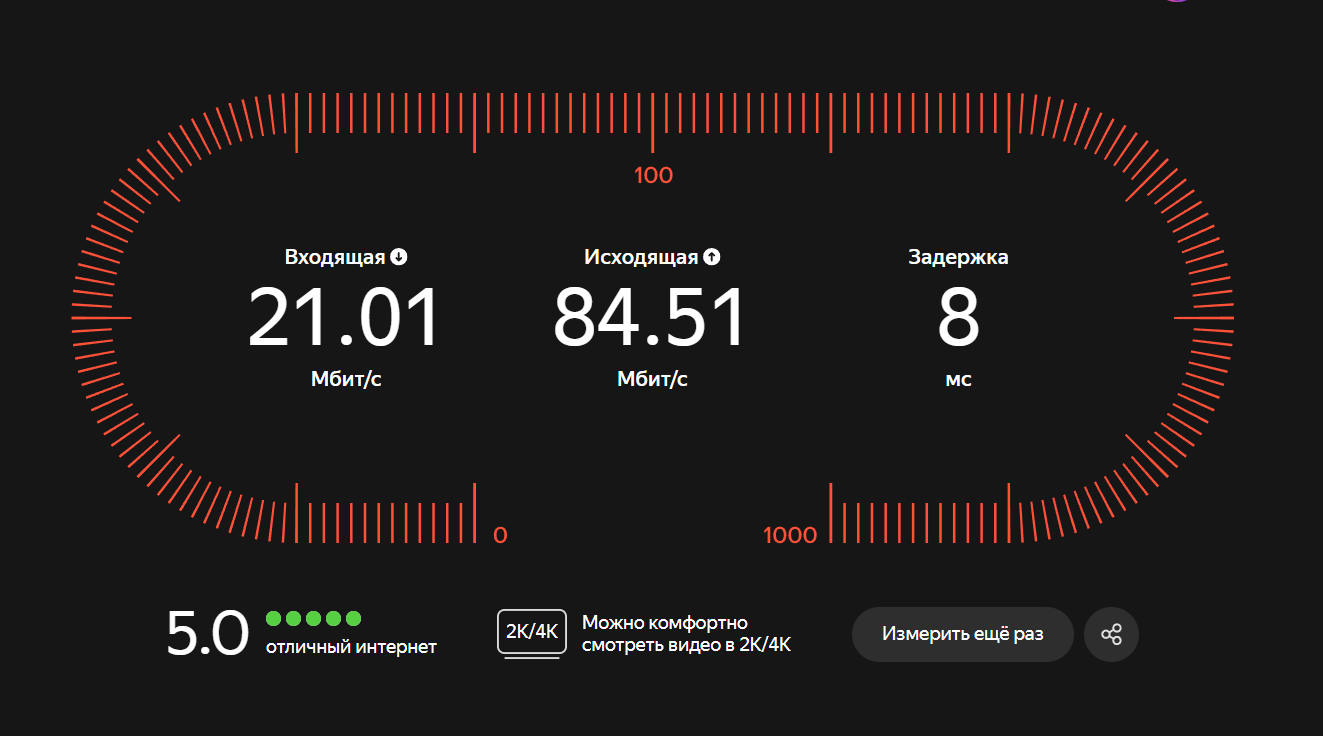Click the Задержка label
1323x736 pixels.
pyautogui.click(x=958, y=257)
